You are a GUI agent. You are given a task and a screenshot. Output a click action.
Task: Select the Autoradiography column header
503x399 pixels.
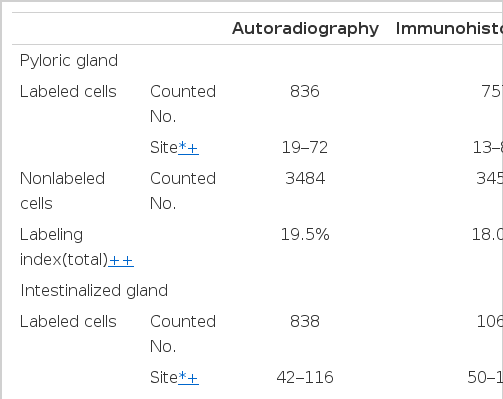pyautogui.click(x=305, y=29)
